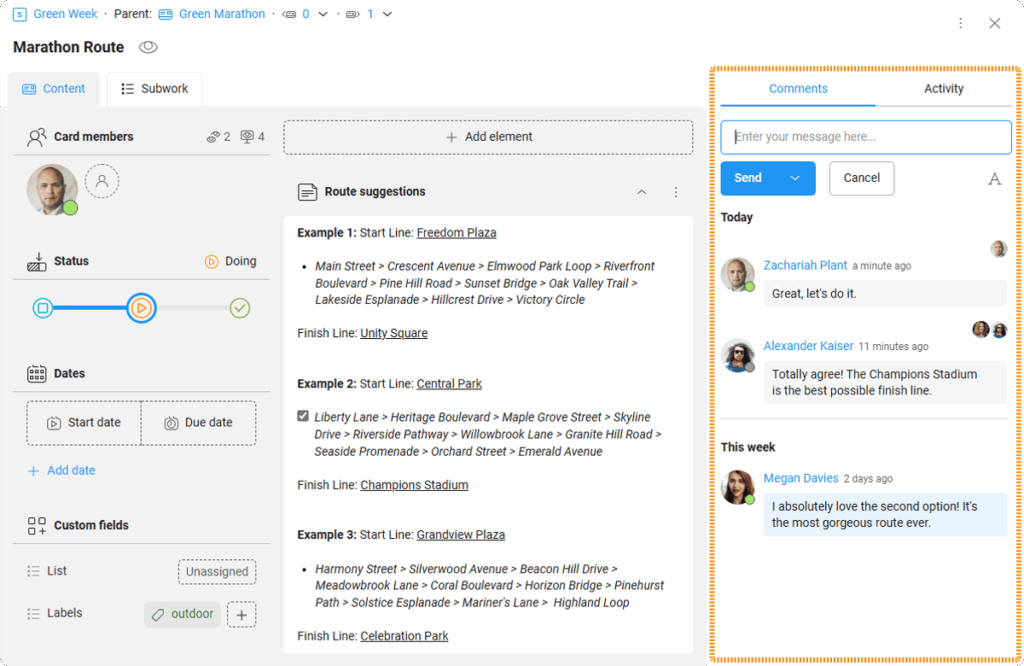
Task: Click the Doing status indicator on slider
Action: [x=141, y=308]
